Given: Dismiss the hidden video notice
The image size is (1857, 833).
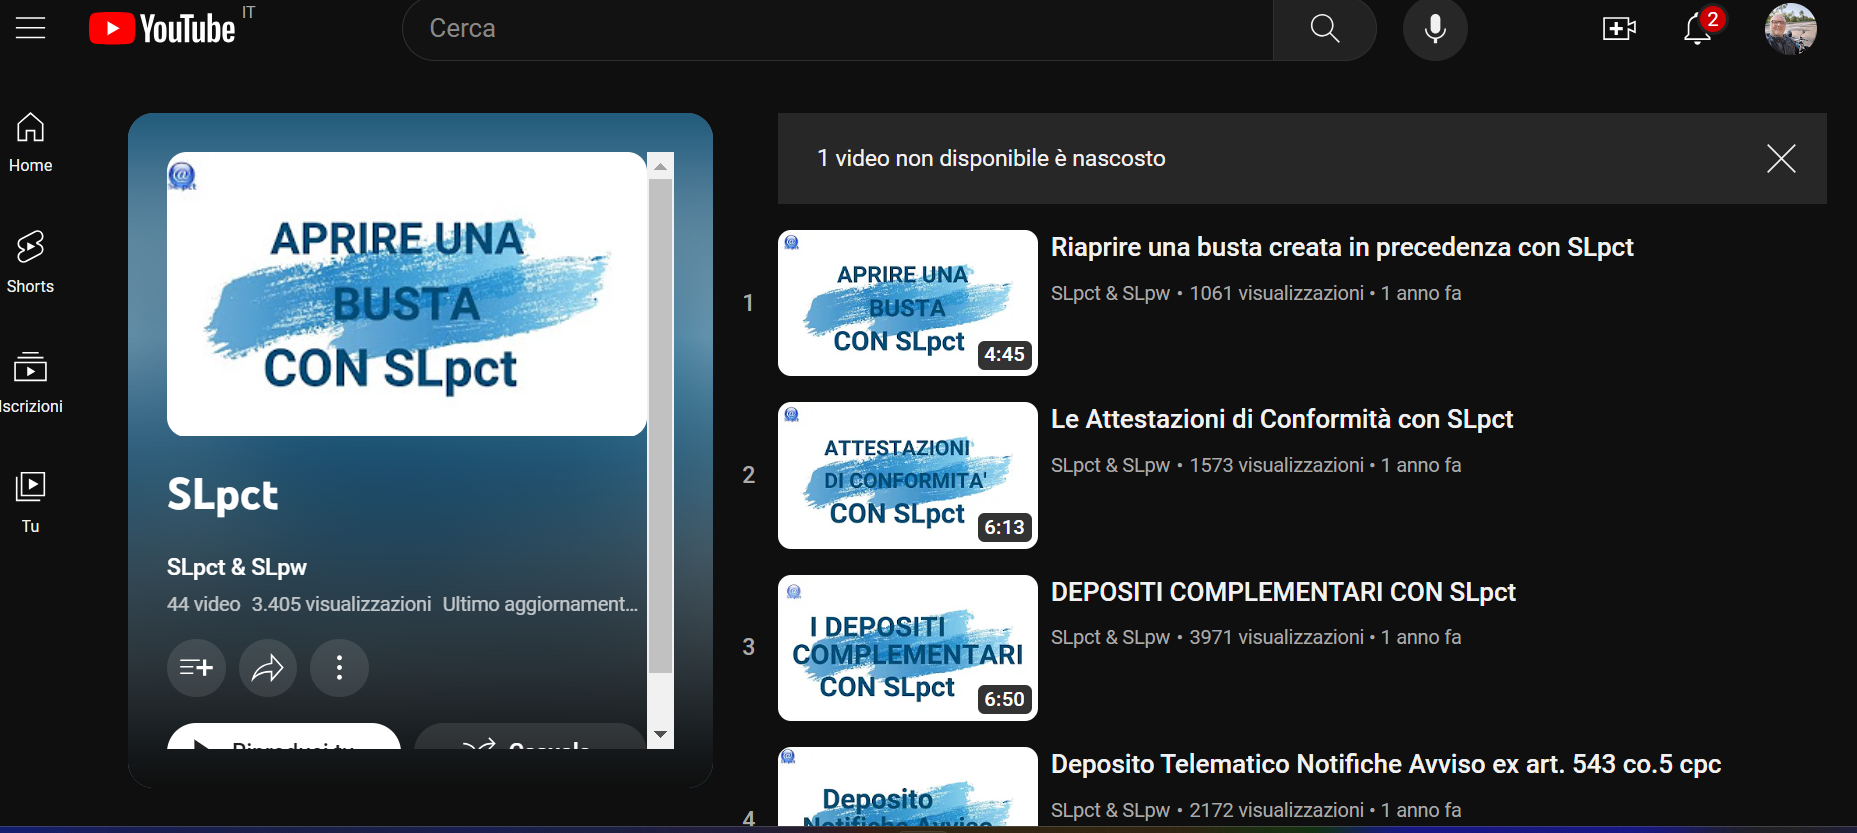Looking at the screenshot, I should pyautogui.click(x=1781, y=158).
